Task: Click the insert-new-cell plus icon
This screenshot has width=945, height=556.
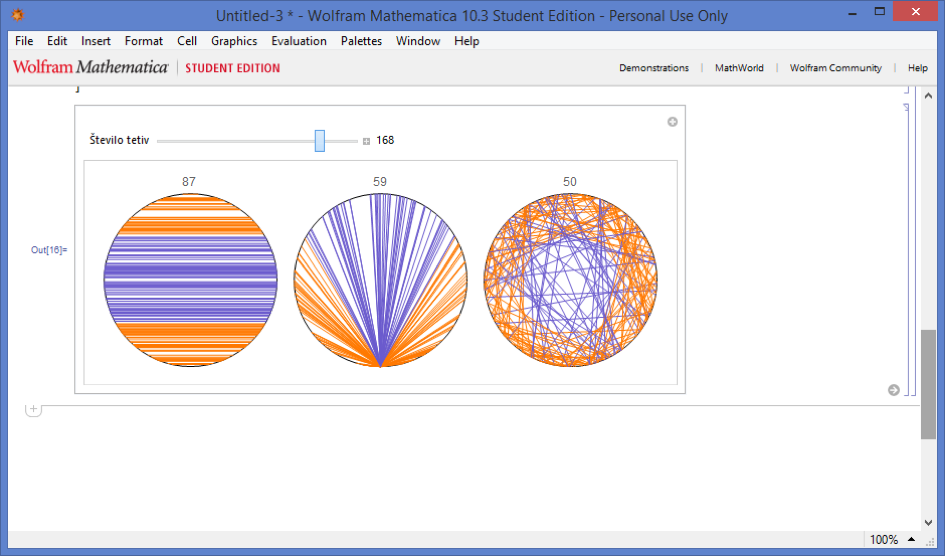Action: [x=33, y=409]
